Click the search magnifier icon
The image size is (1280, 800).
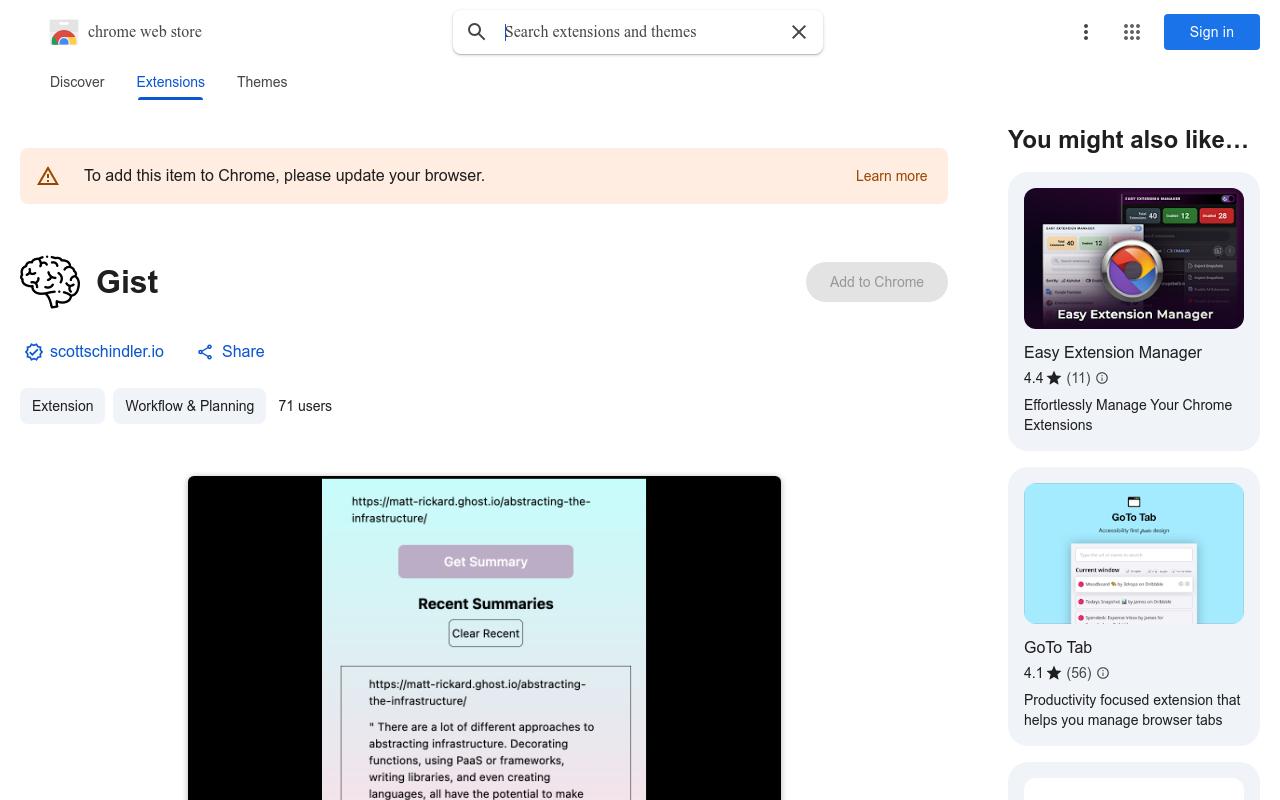pos(477,32)
